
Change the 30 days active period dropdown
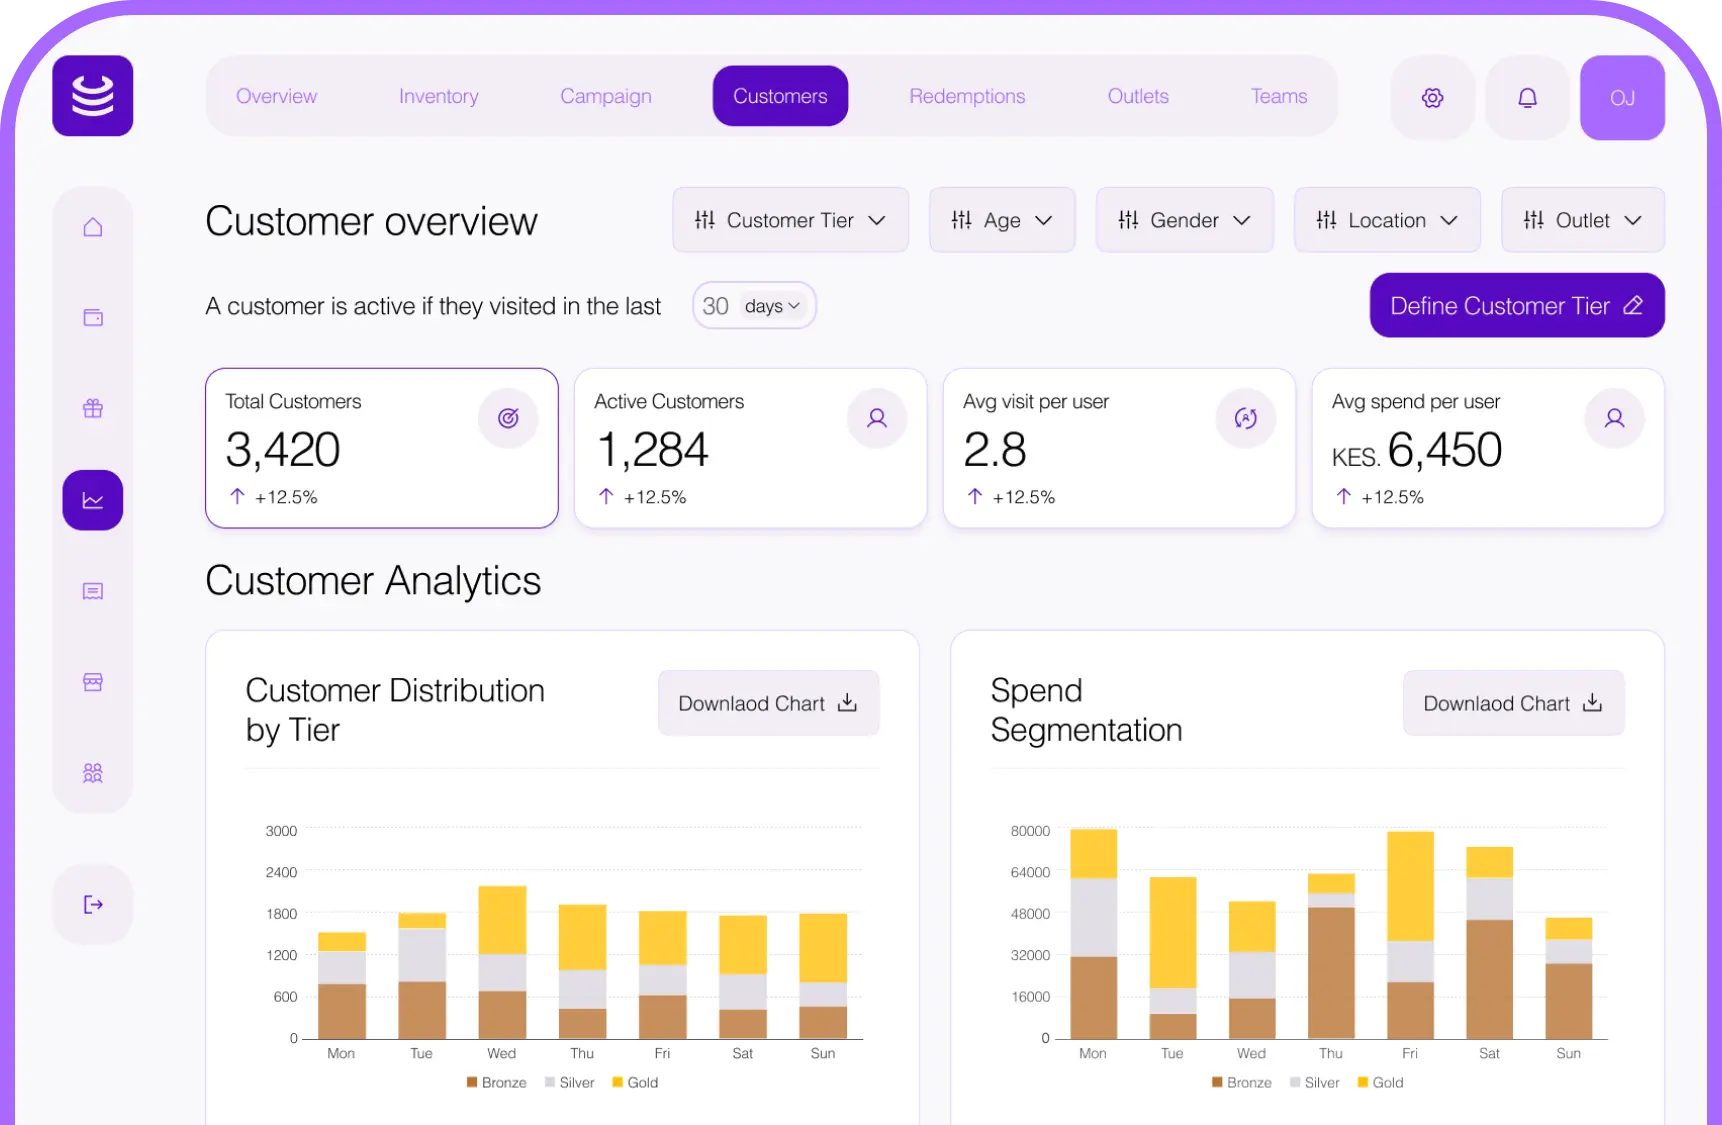[x=753, y=306]
